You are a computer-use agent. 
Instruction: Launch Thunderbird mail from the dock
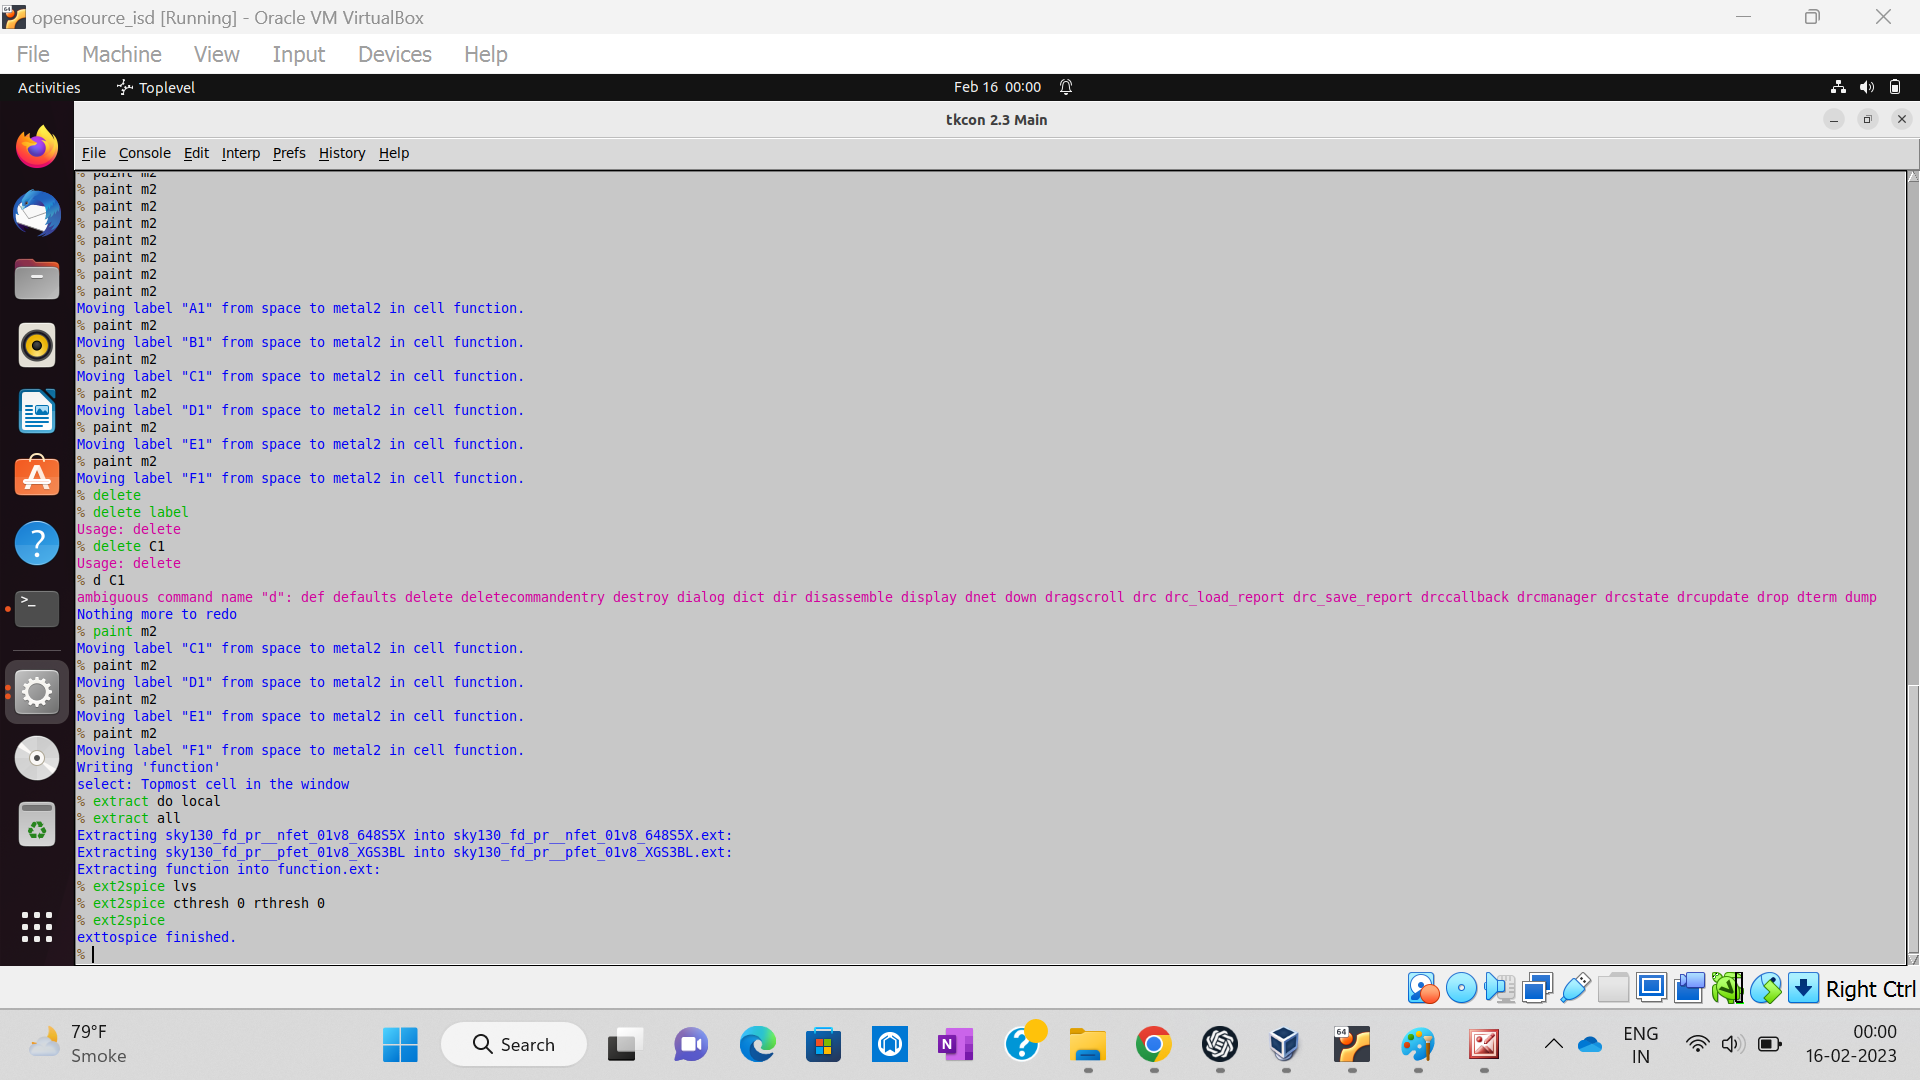click(37, 214)
